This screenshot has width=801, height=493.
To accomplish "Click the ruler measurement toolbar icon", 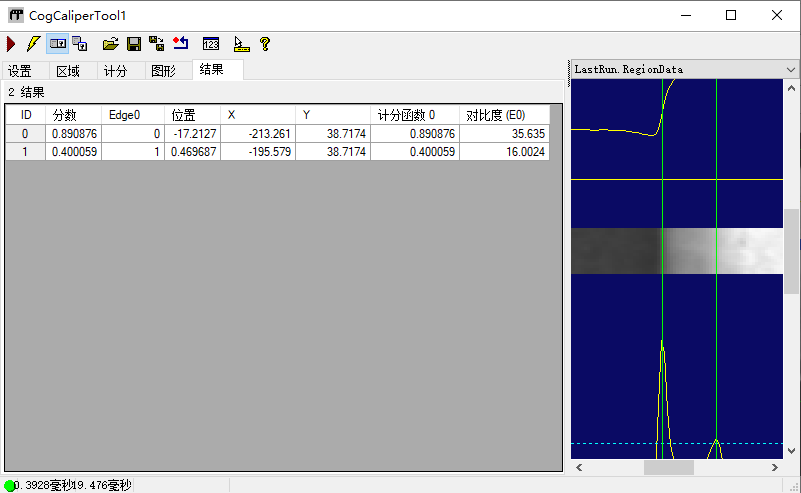I will (240, 44).
